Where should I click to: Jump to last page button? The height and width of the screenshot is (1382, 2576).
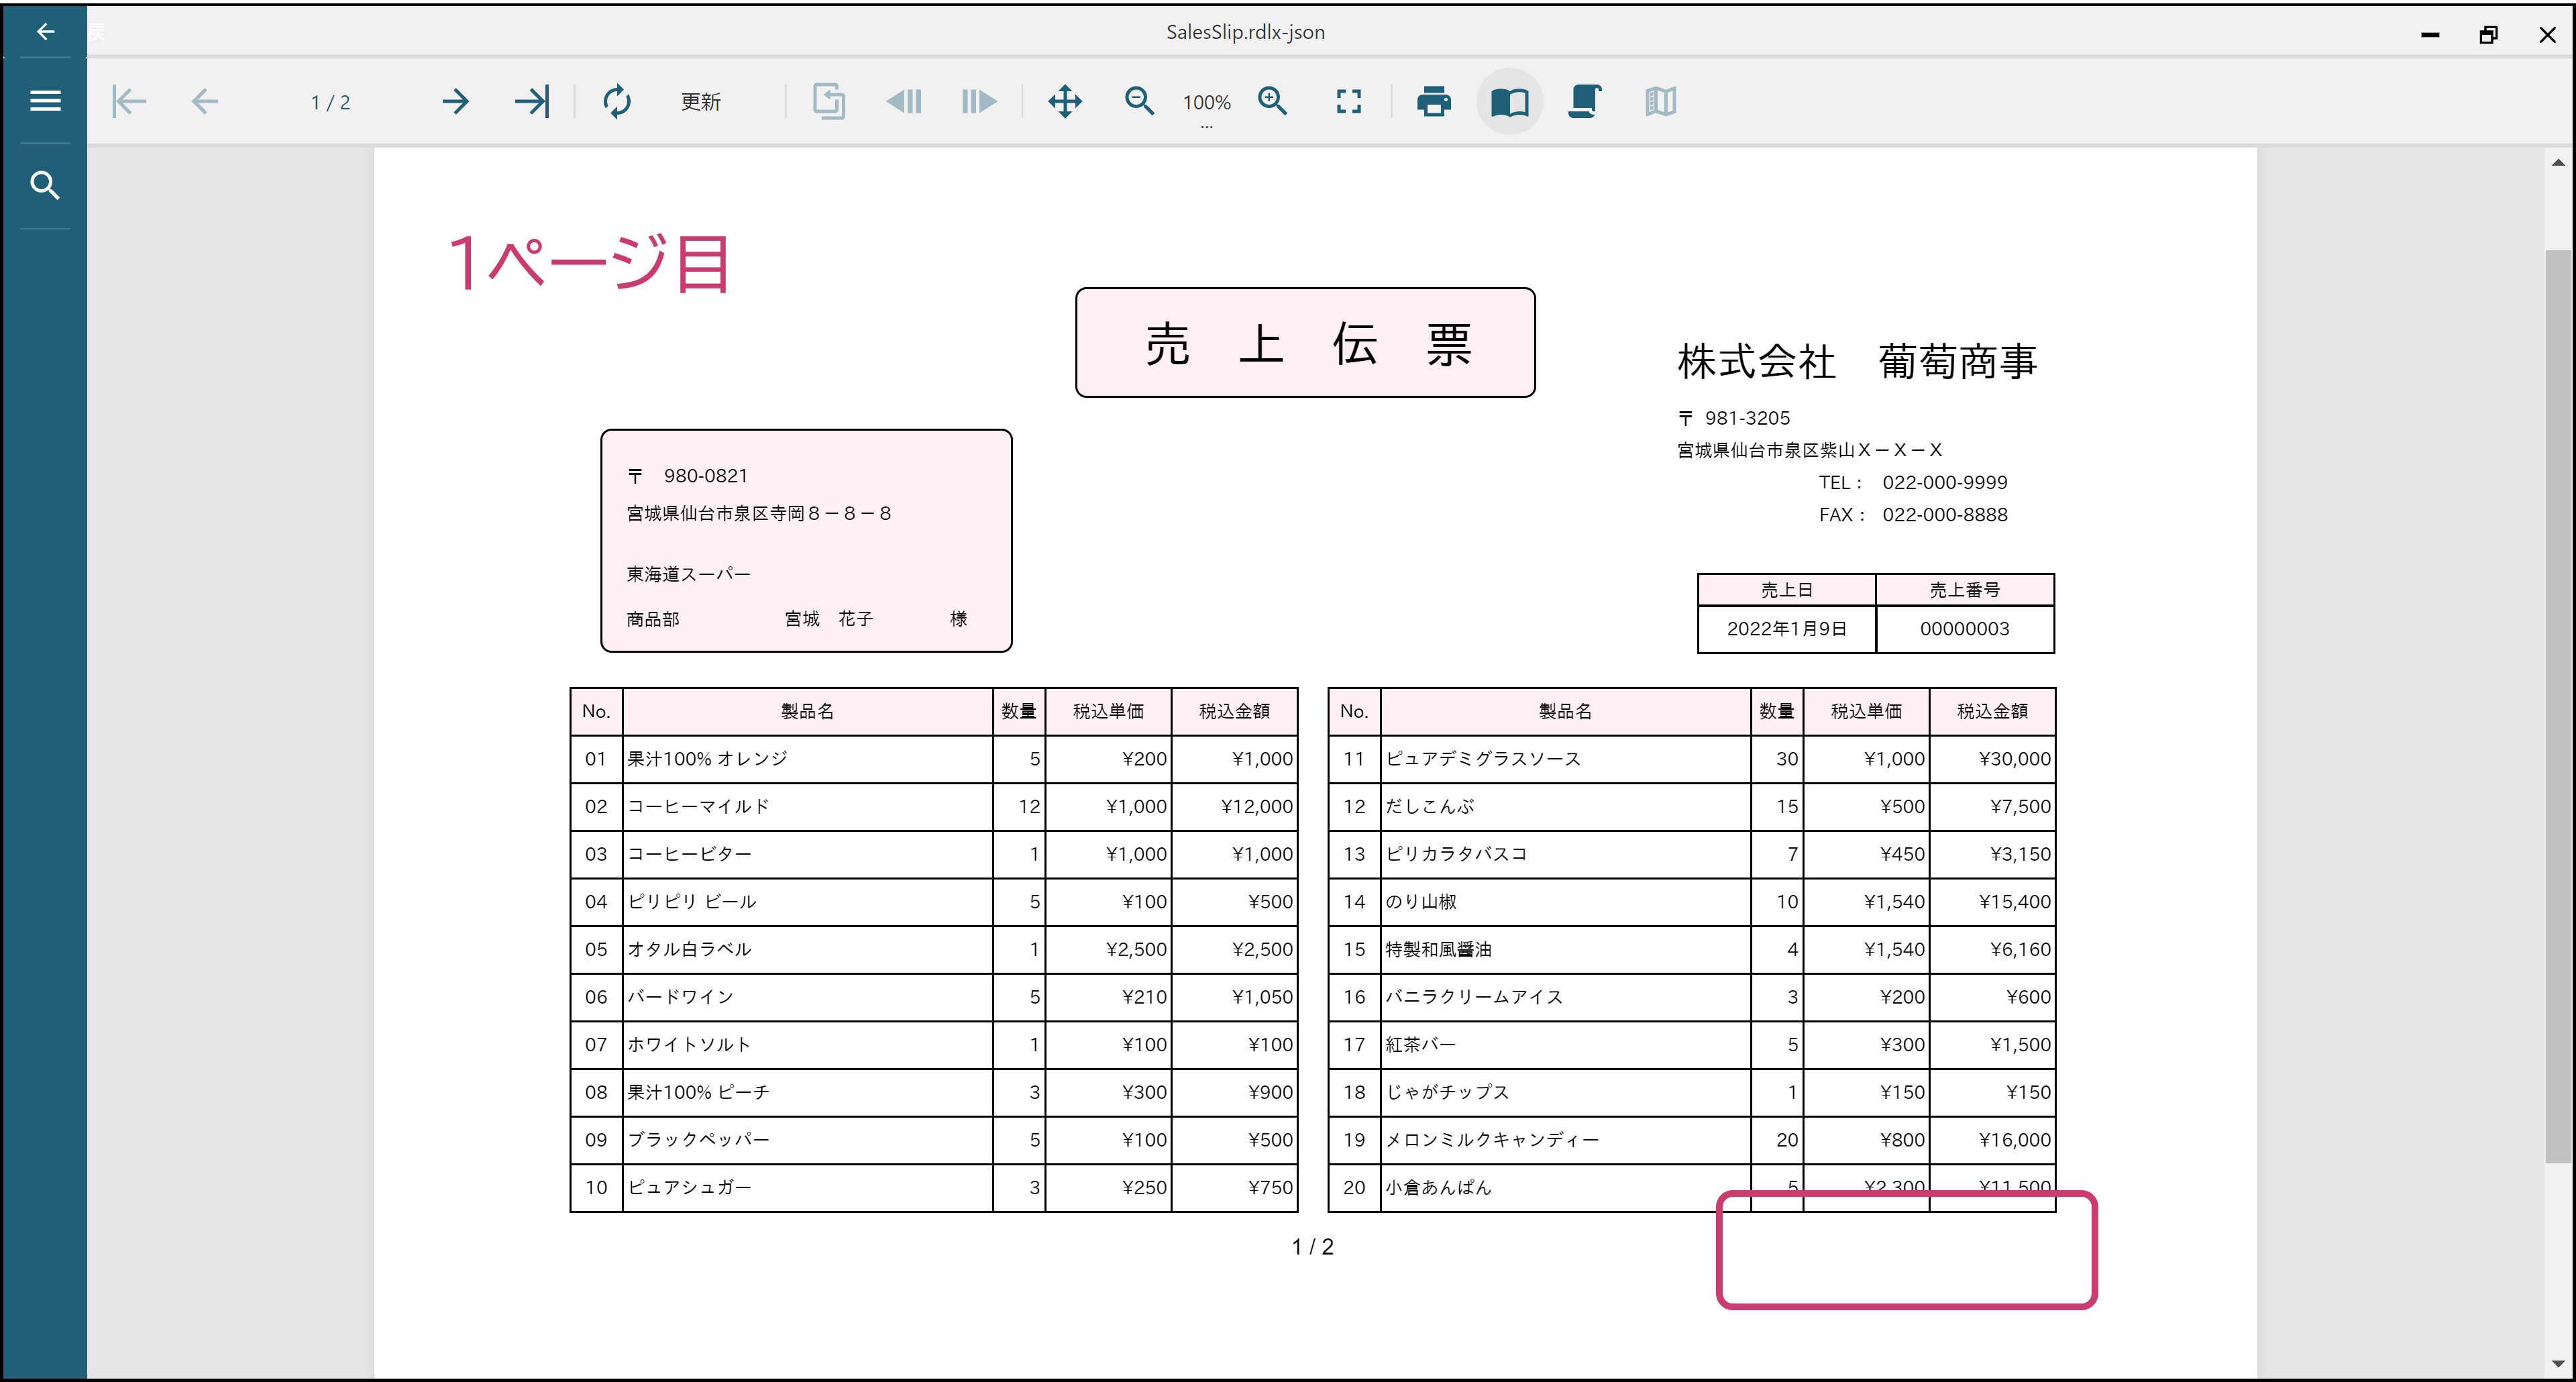pos(532,101)
